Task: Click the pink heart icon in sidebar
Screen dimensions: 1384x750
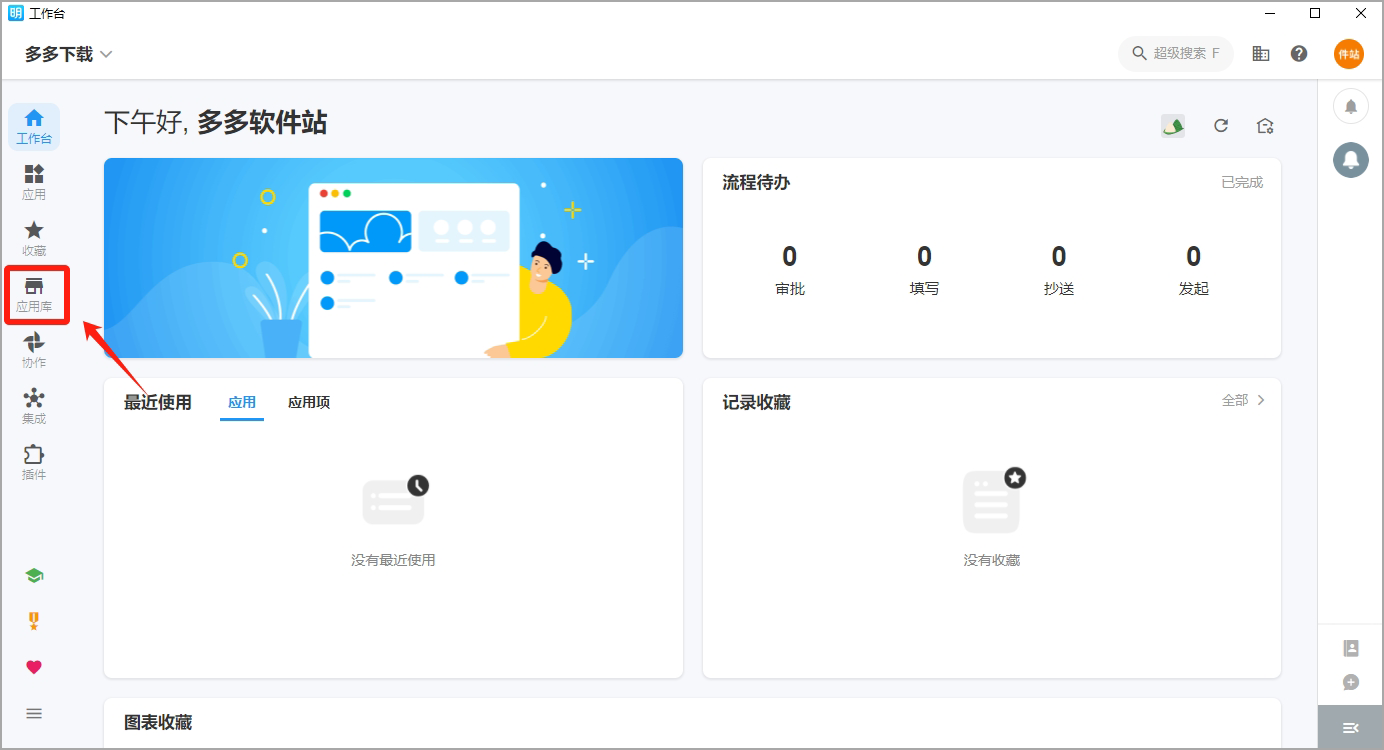Action: (34, 667)
